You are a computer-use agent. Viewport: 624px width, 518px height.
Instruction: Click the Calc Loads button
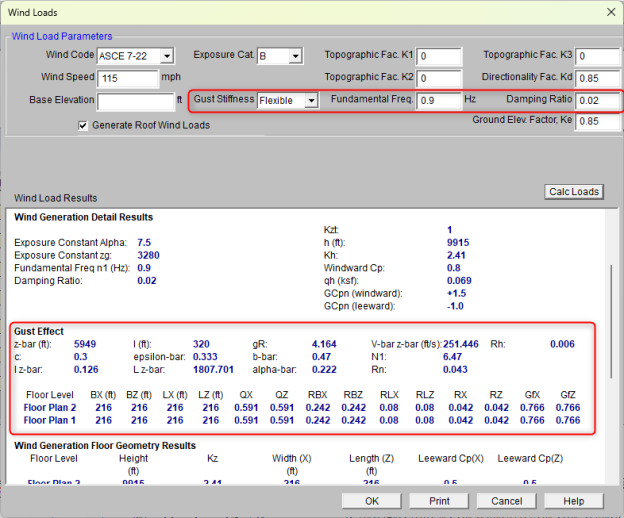click(x=574, y=192)
